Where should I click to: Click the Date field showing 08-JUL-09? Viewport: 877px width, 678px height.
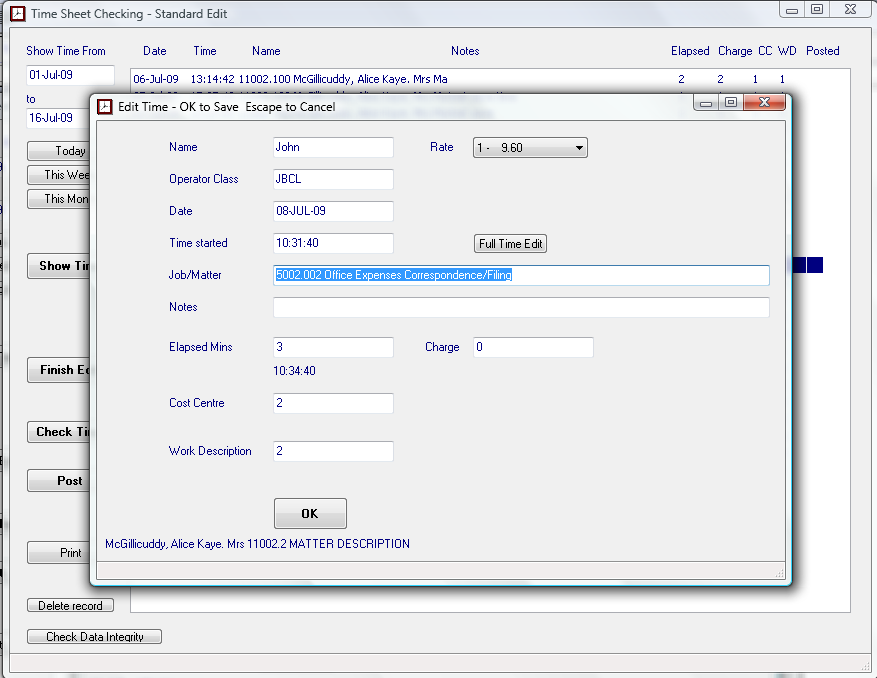pos(333,211)
